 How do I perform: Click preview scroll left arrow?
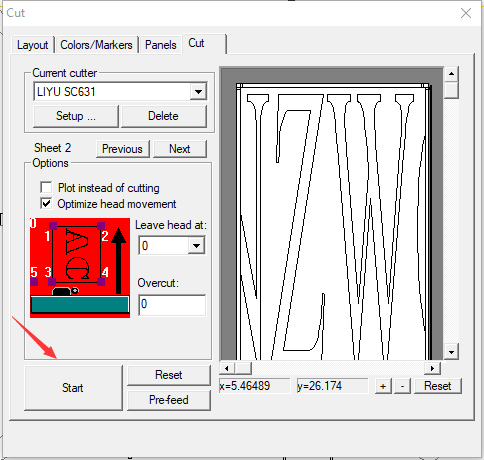point(227,368)
